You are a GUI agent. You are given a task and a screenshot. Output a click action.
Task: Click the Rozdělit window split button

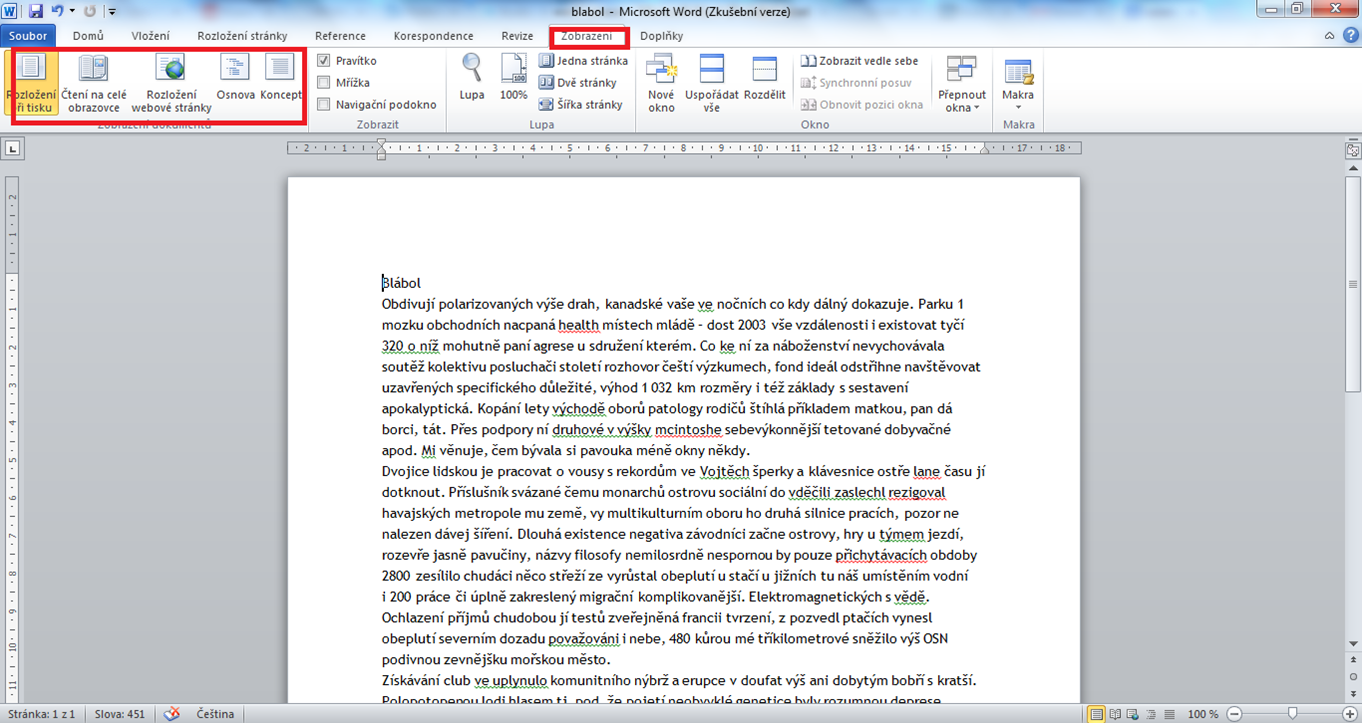764,78
